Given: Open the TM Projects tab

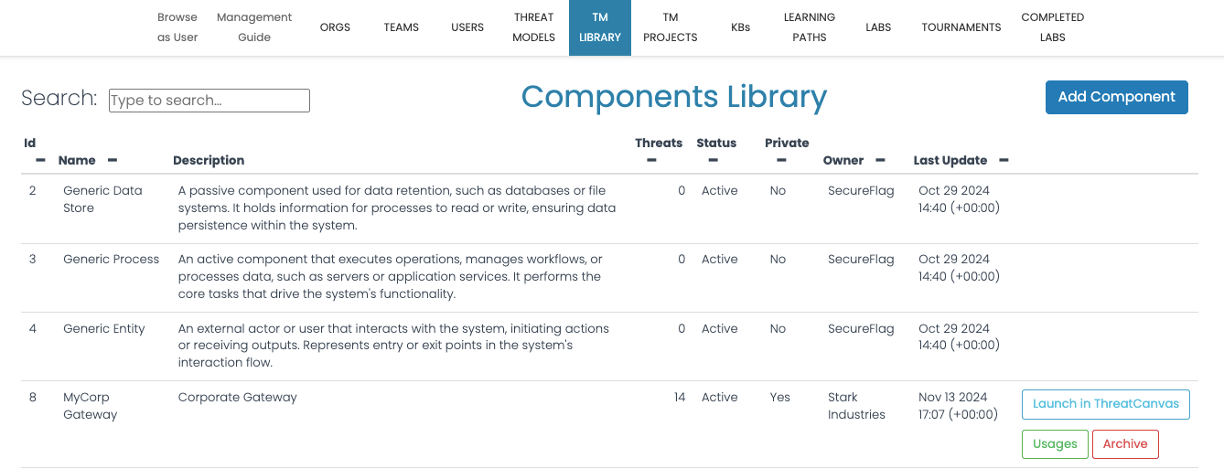Looking at the screenshot, I should pos(670,28).
